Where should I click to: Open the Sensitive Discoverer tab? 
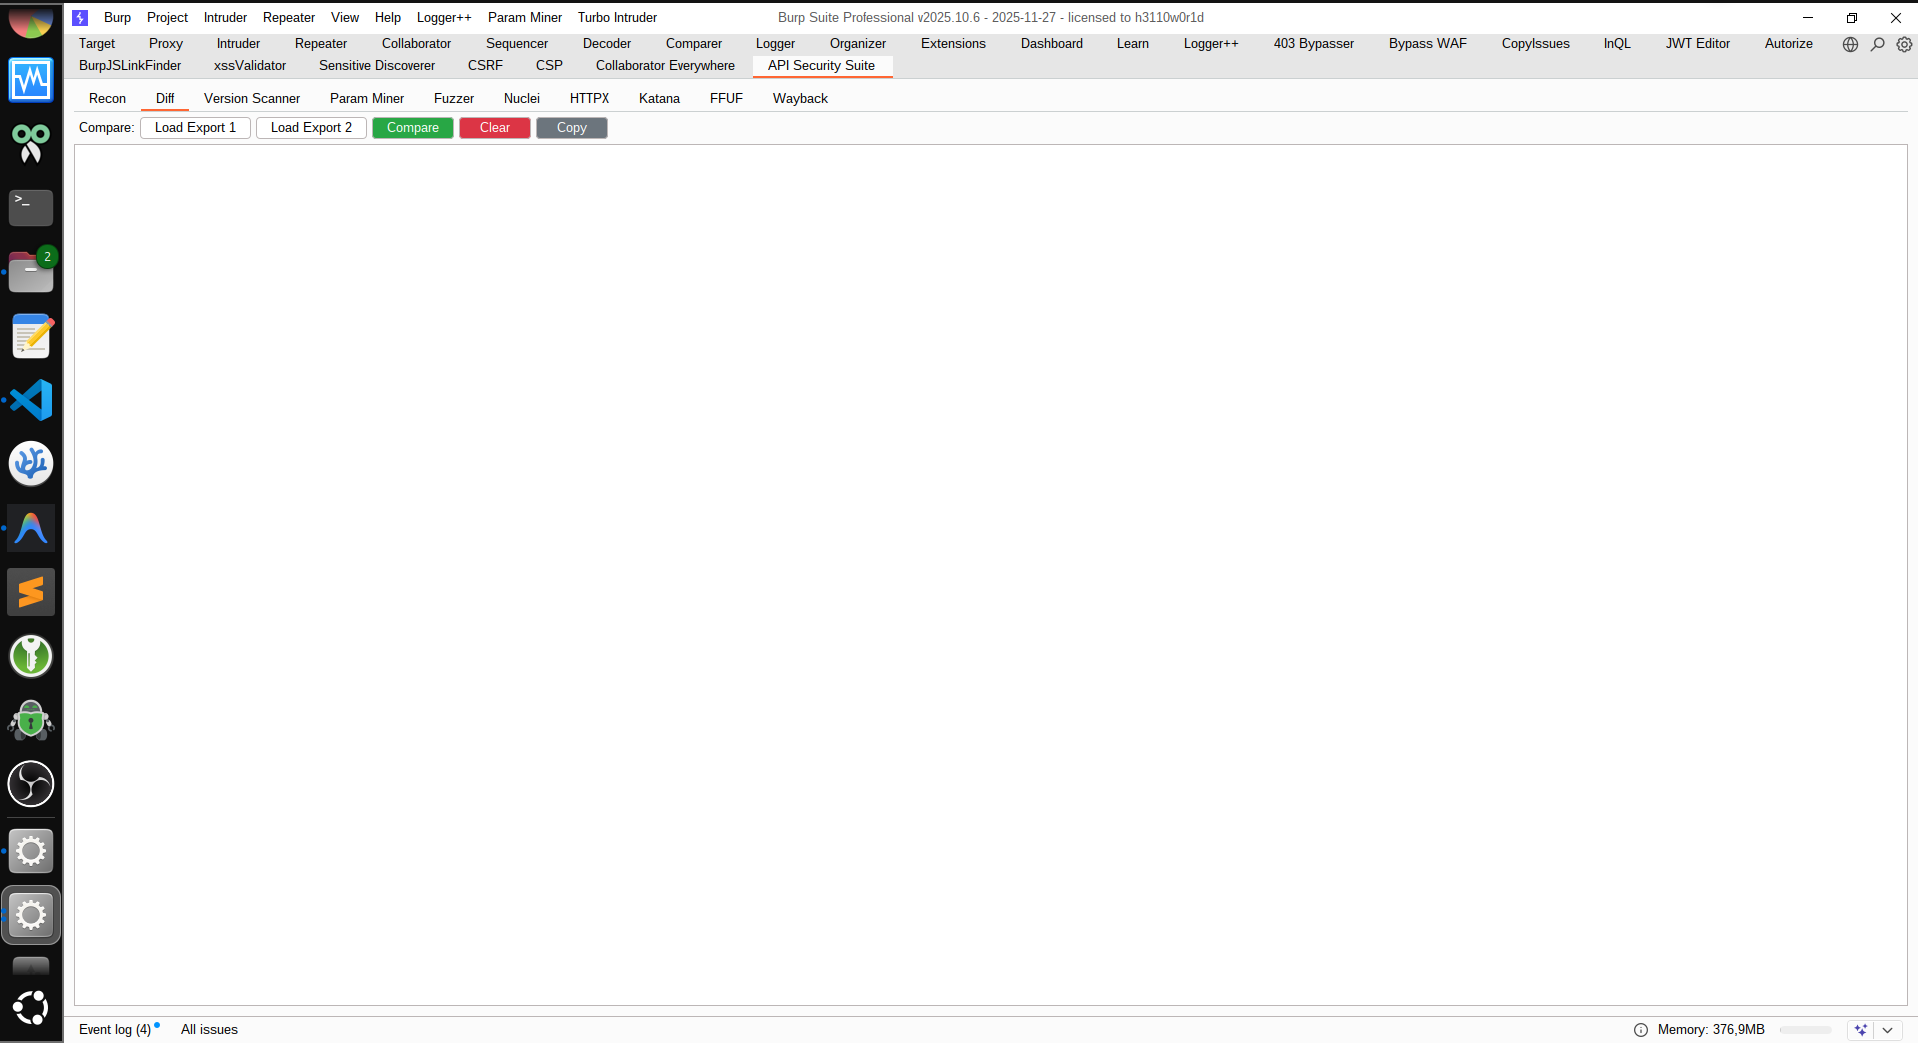[377, 66]
